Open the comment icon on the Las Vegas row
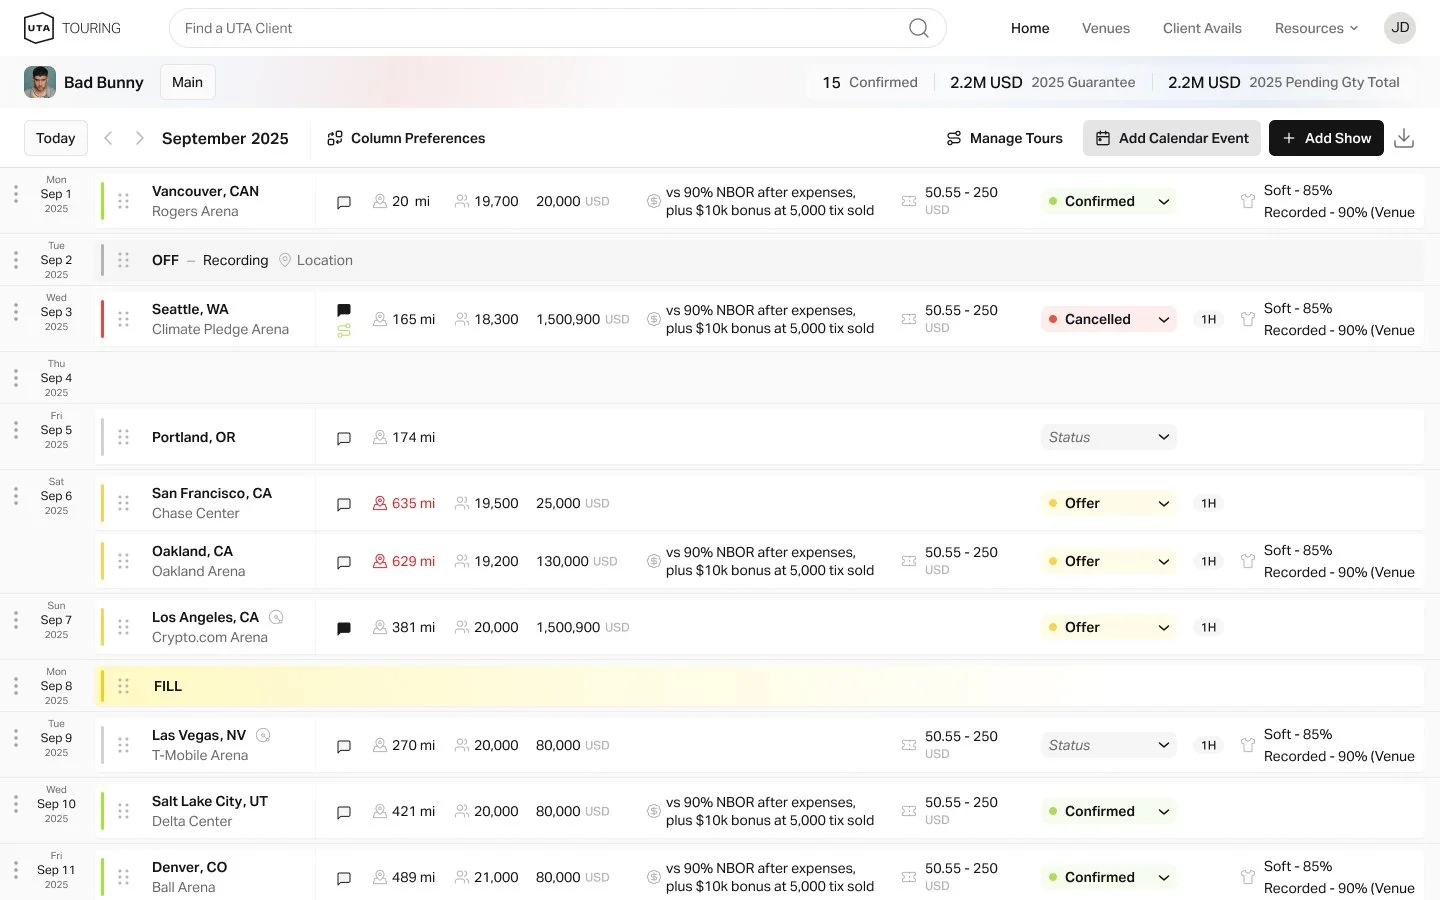 [x=344, y=746]
